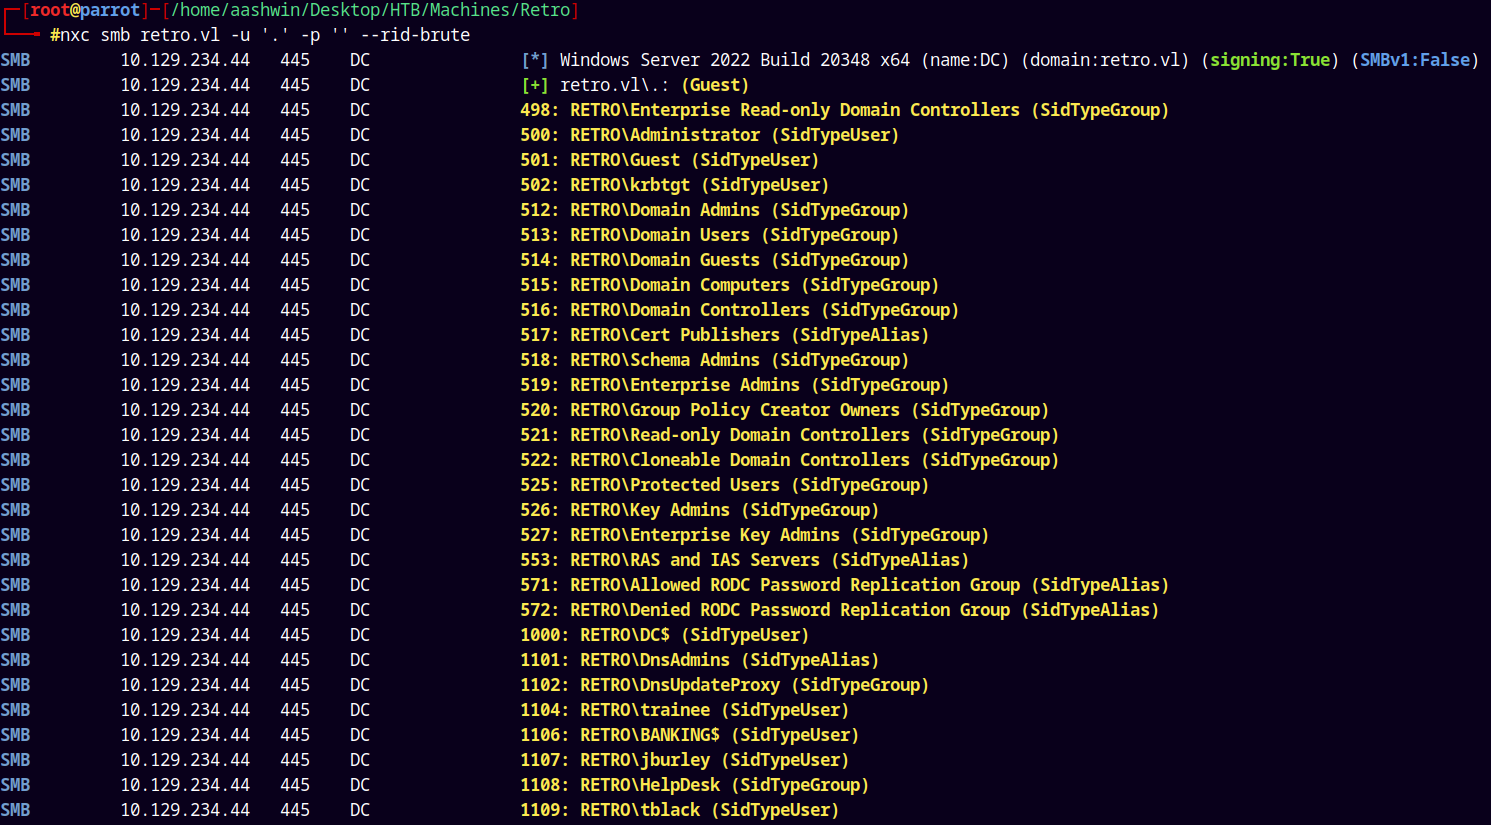The height and width of the screenshot is (825, 1491).
Task: Click the 1109: RETRO\tblack entry
Action: click(x=679, y=810)
